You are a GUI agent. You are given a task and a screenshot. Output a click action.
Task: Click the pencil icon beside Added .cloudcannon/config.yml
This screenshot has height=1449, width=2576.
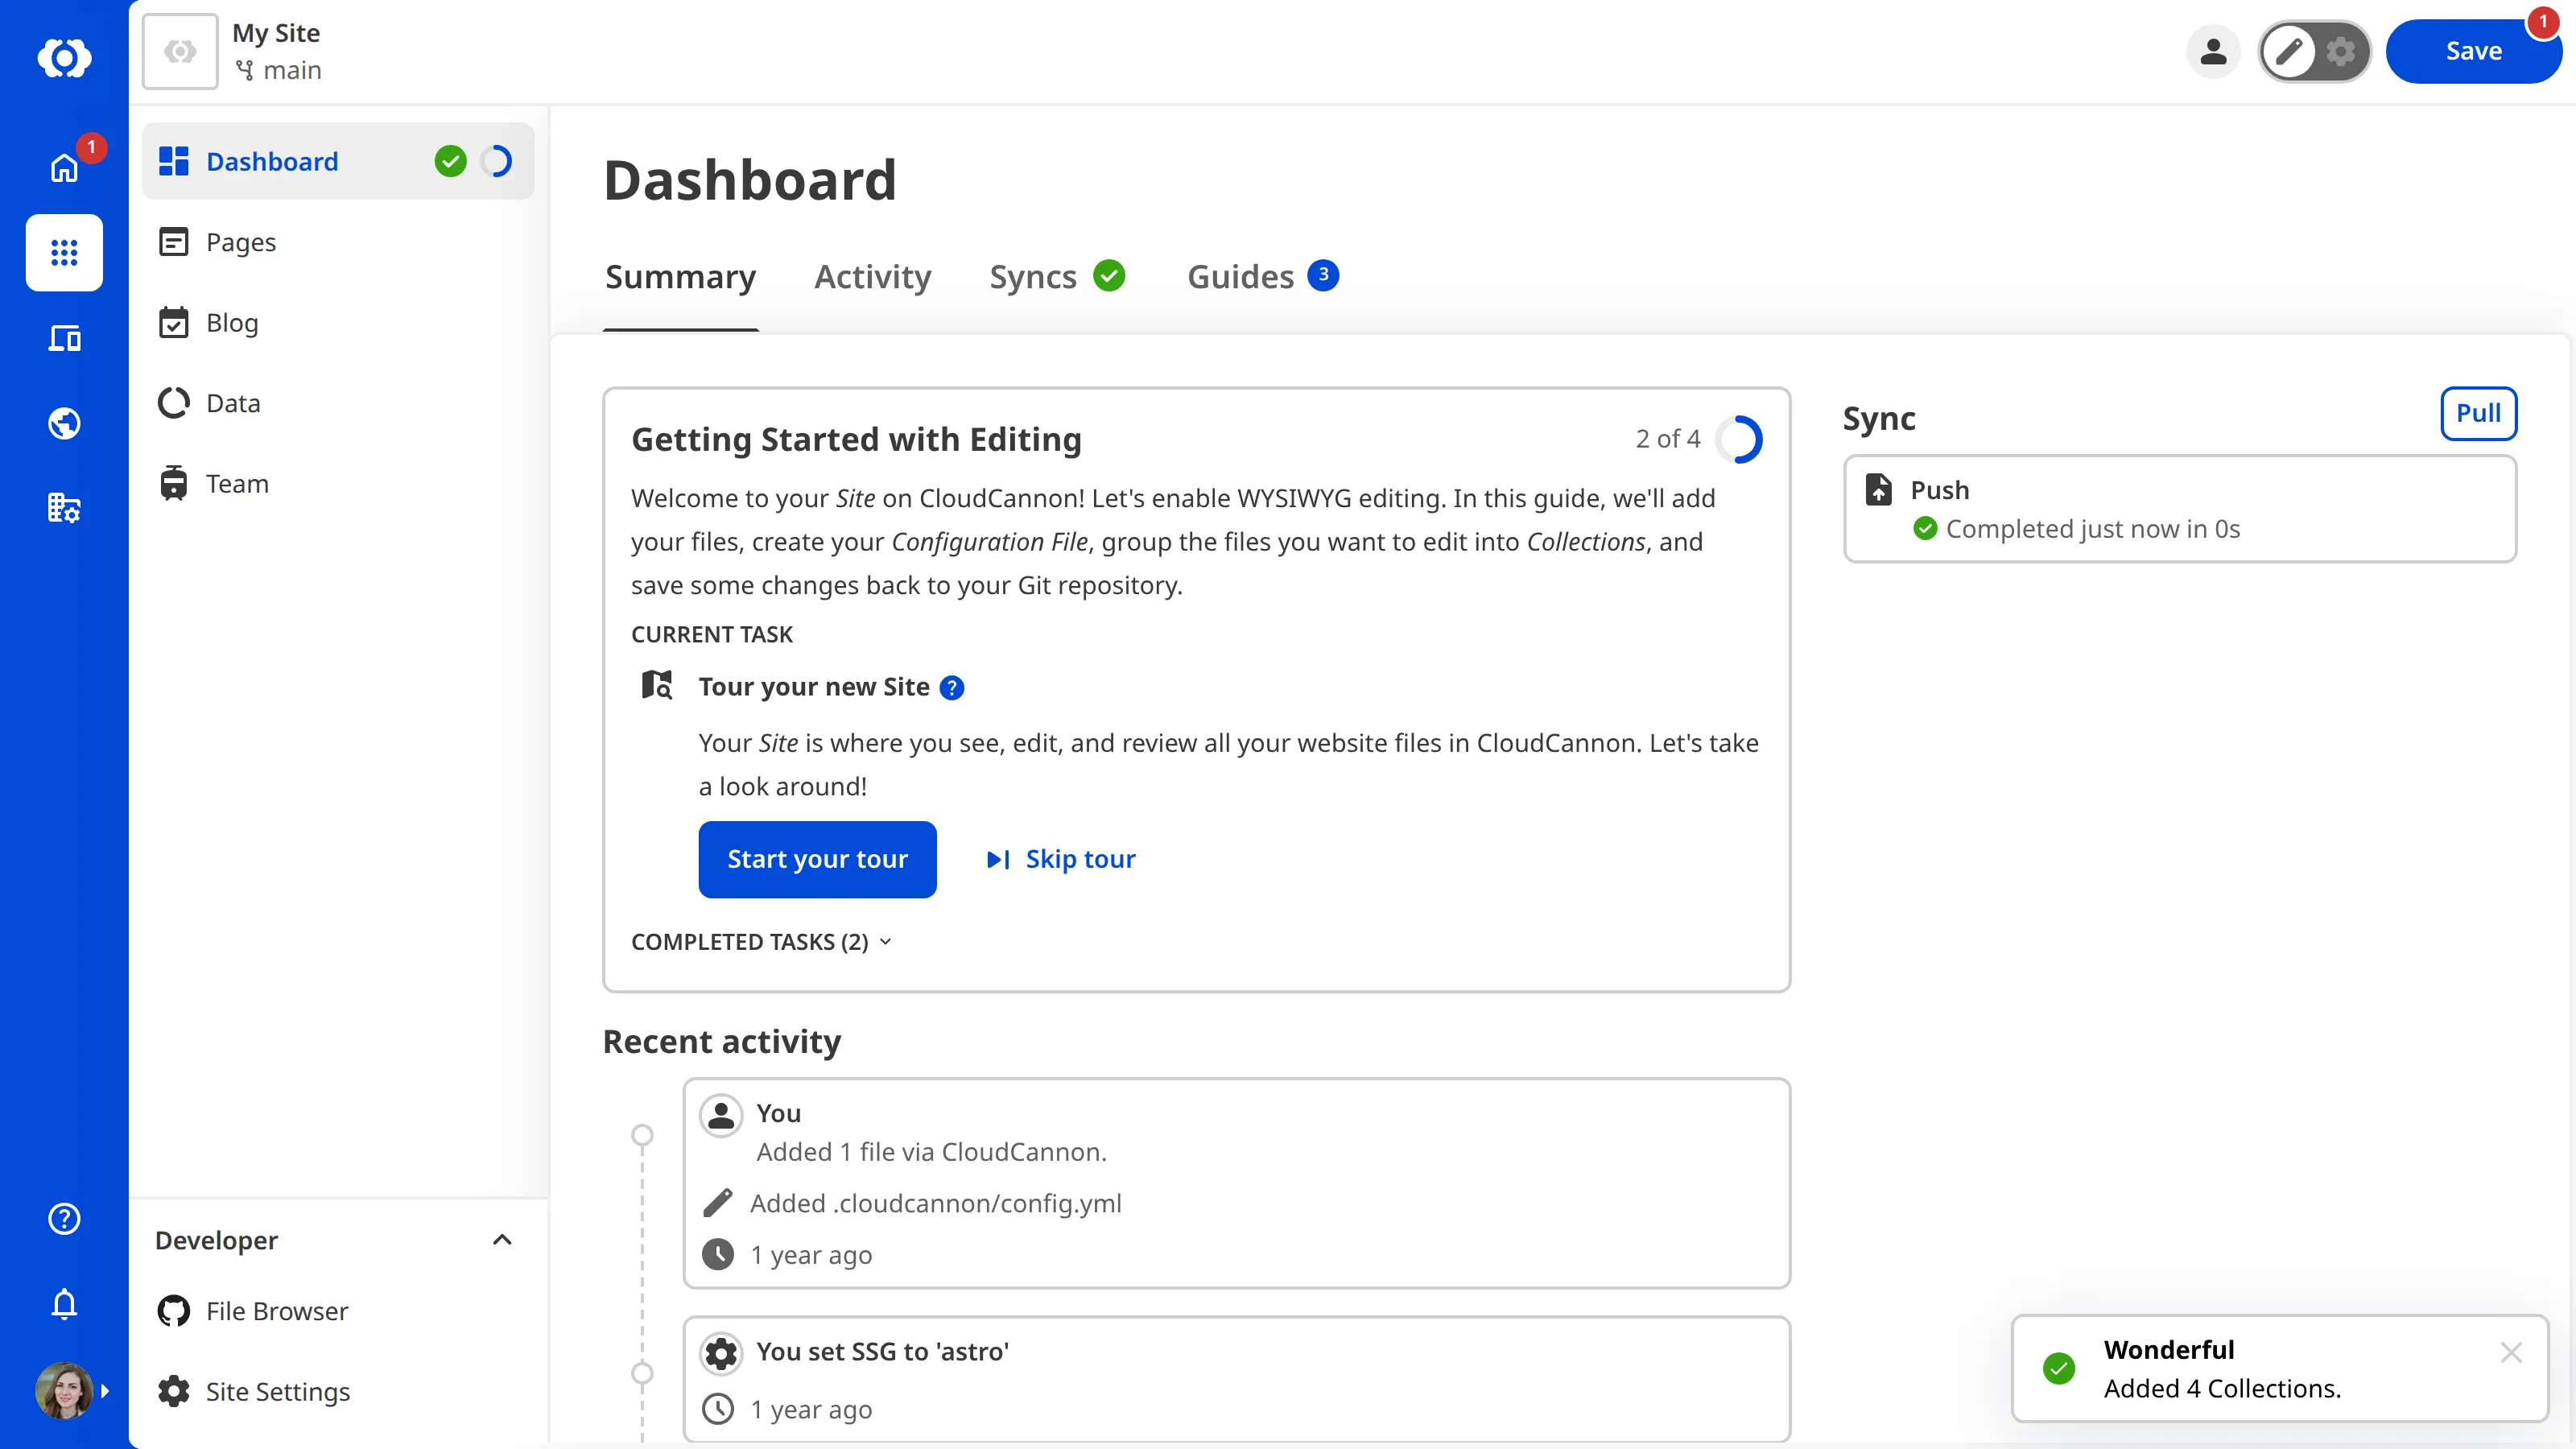coord(717,1203)
